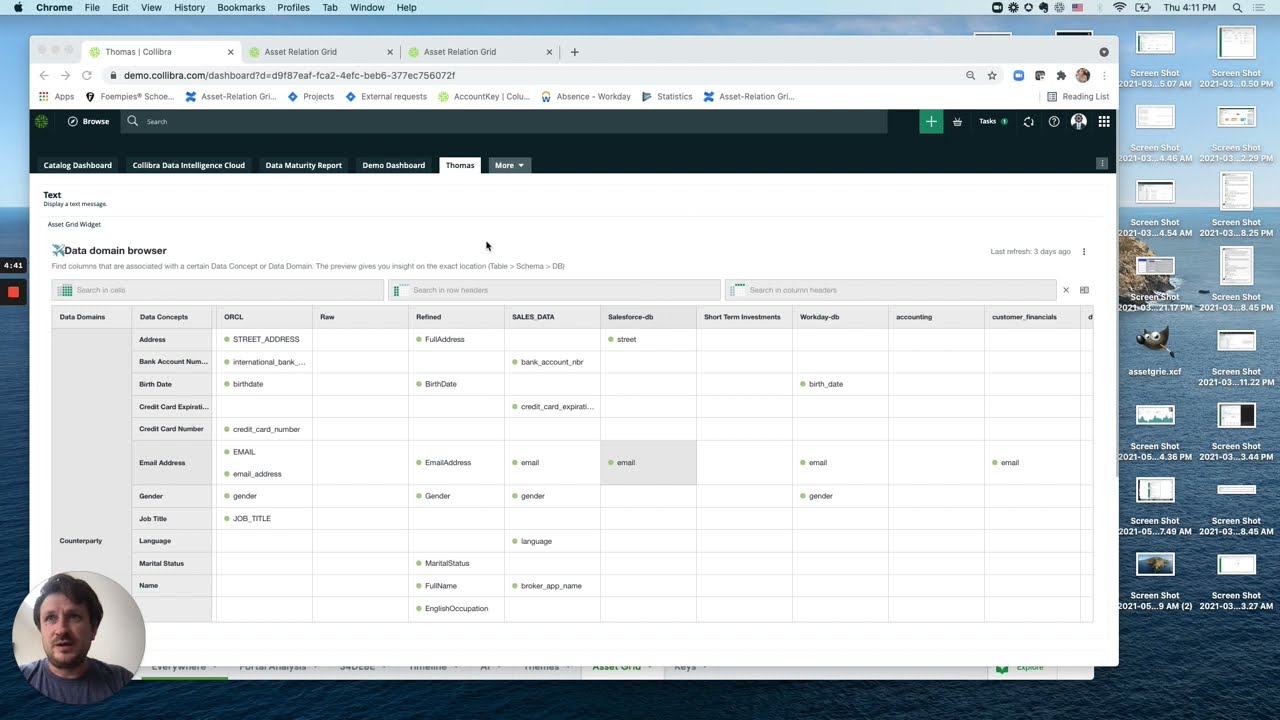Open the Tasks indicator in Collibra header
The height and width of the screenshot is (720, 1280).
[993, 121]
